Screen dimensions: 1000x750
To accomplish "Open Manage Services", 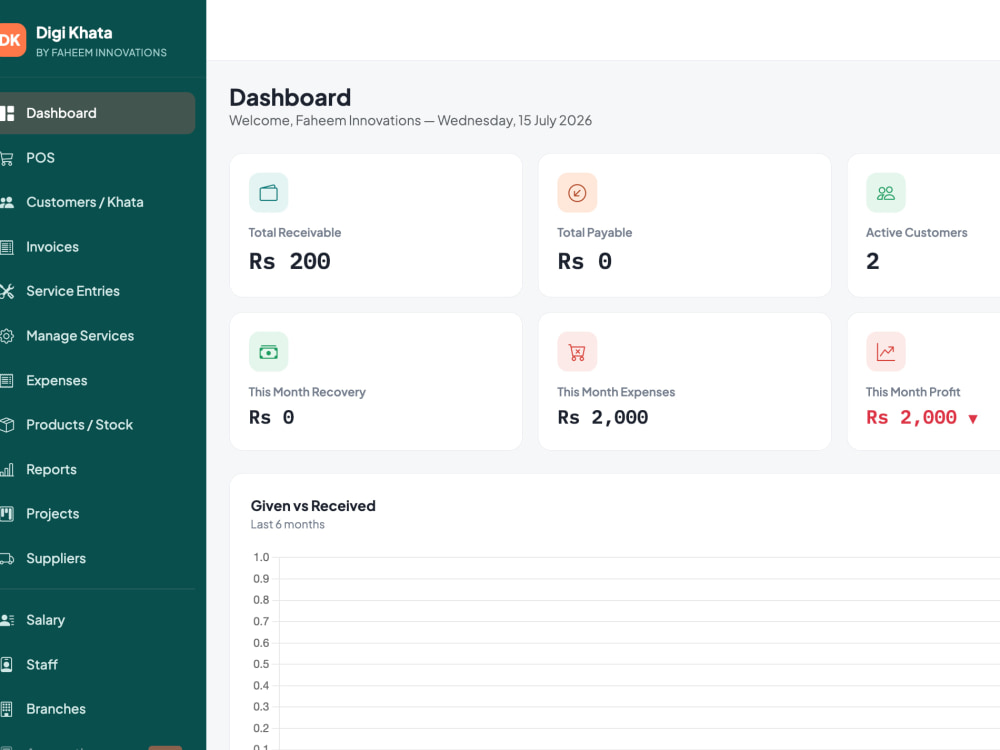I will [x=98, y=336].
